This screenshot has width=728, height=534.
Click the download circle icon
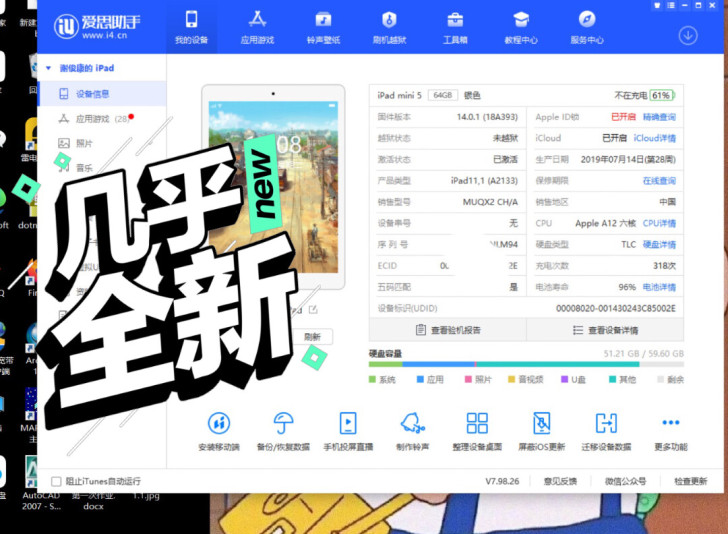[688, 35]
